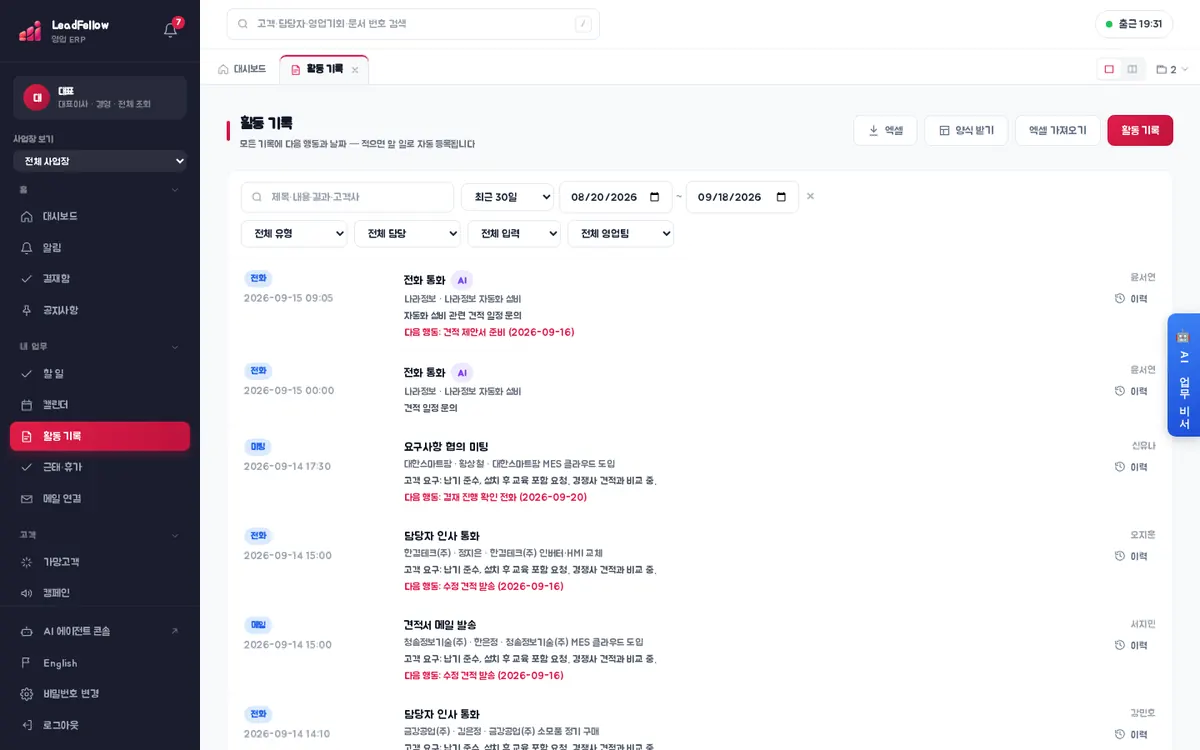Focus the 제목·내용·결과·고객사 search field
Screen dimensions: 1200x750
[347, 197]
